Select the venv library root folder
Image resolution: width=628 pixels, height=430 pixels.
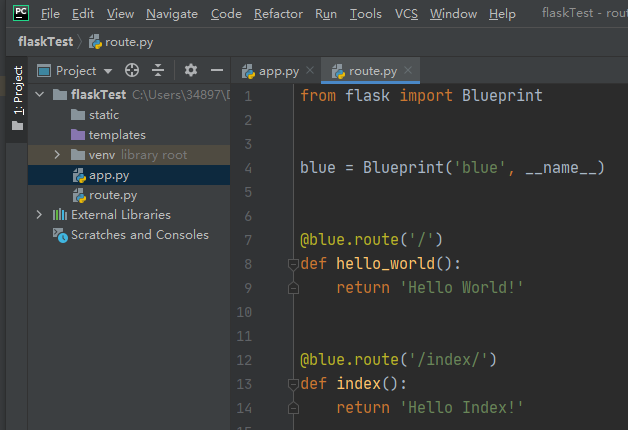(x=129, y=155)
